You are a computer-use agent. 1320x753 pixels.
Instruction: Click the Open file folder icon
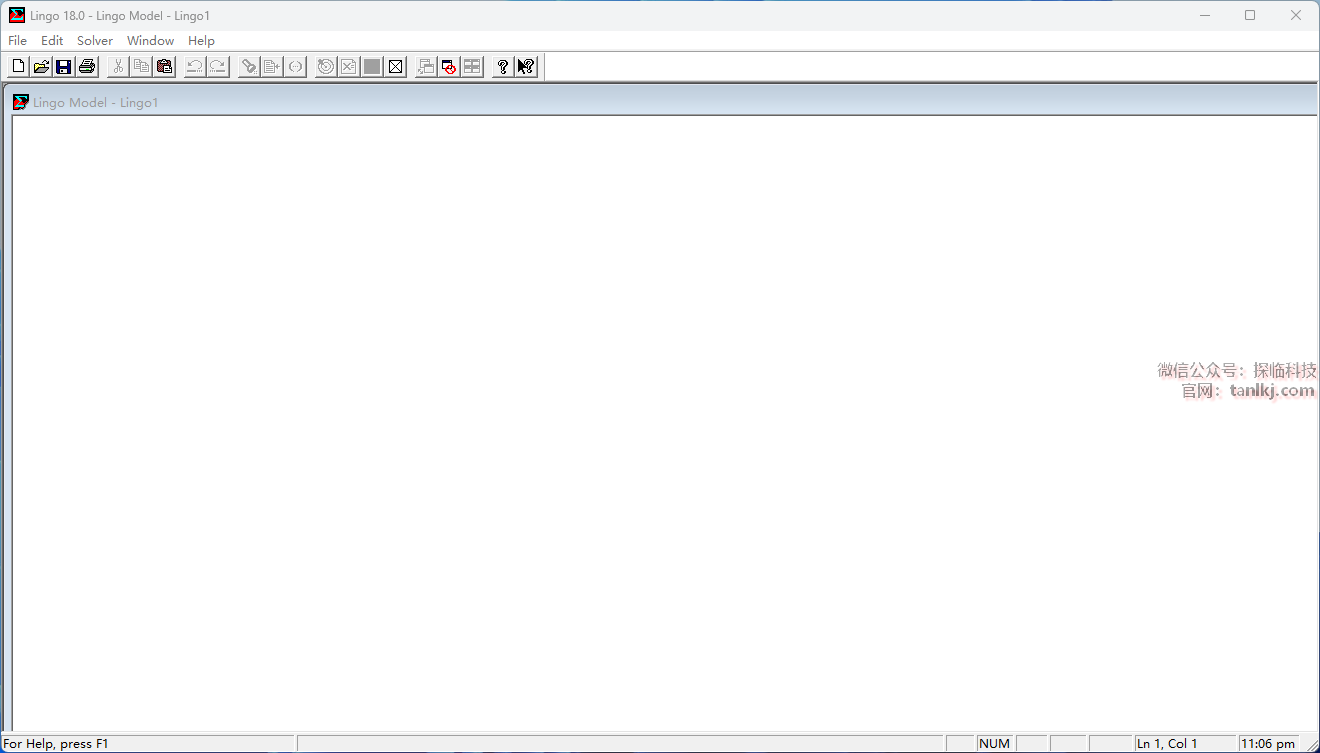tap(41, 67)
